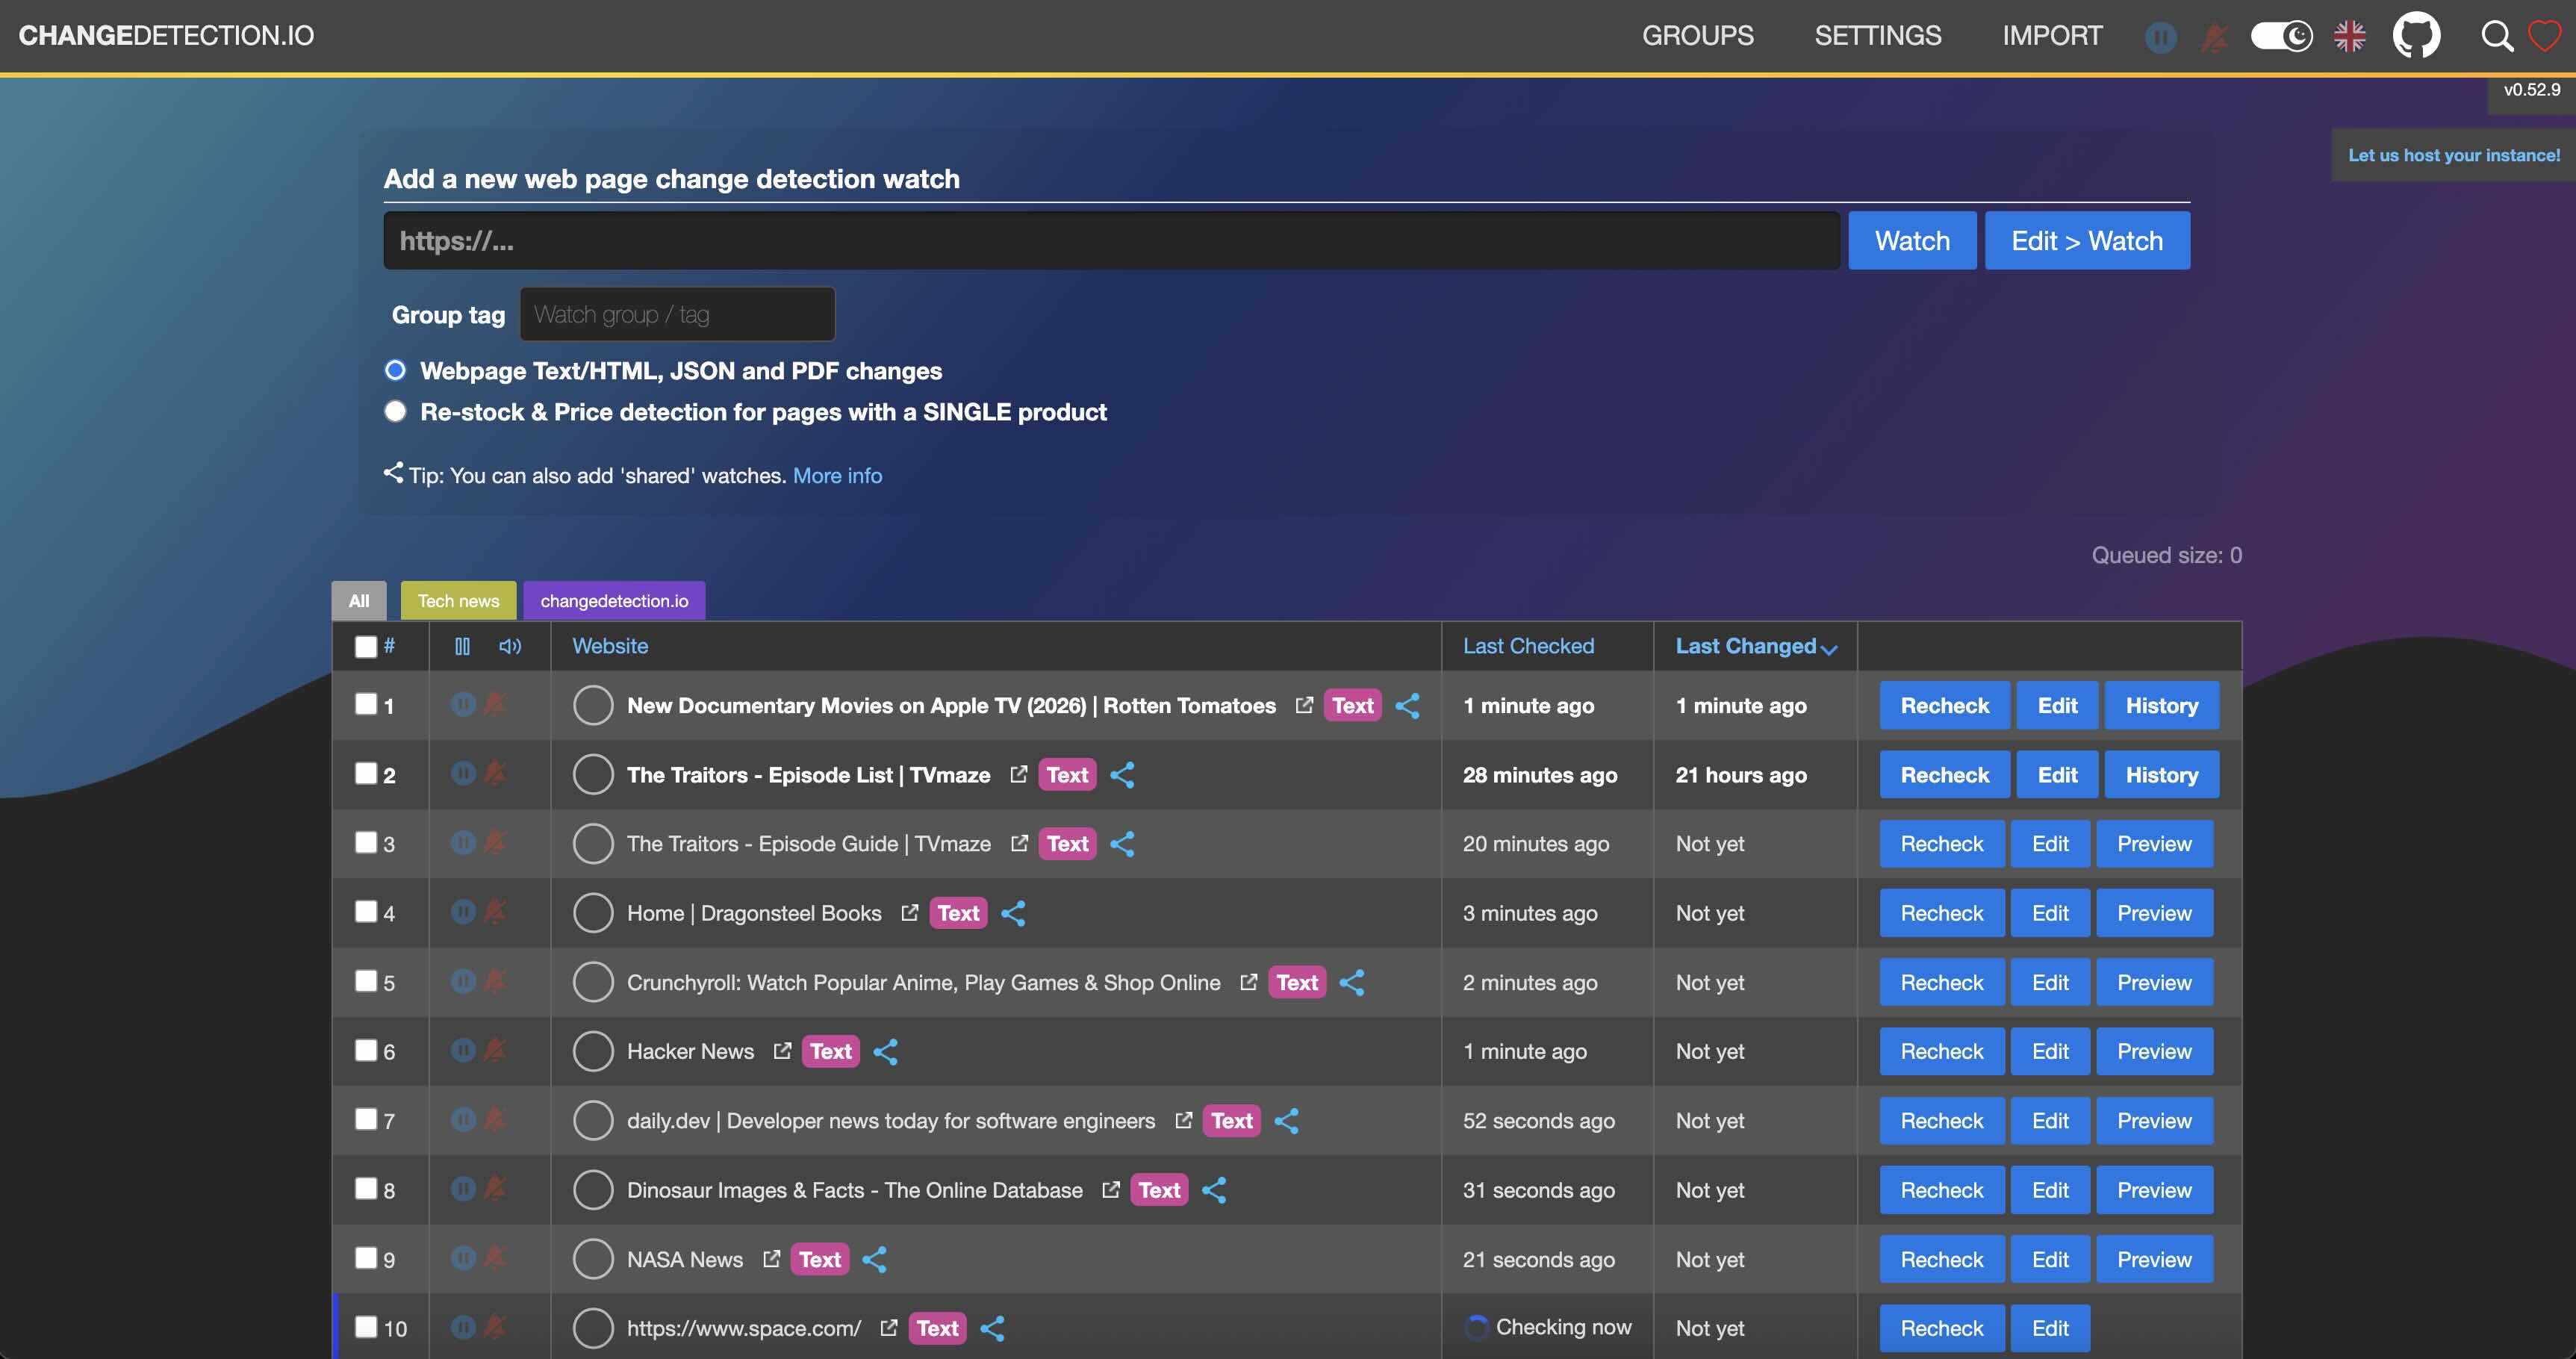Open language selector flag icon
2576x1359 pixels.
2349,36
